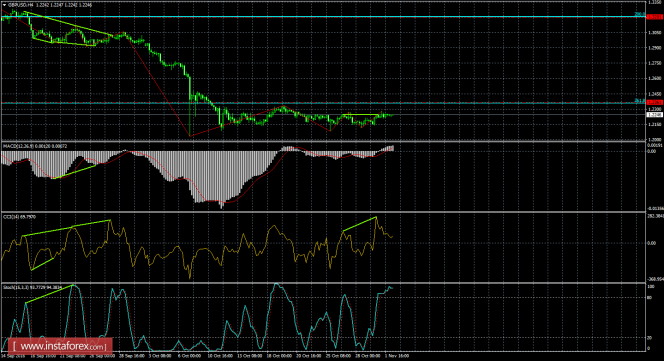
Task: Select green divergence line on MACD histogram
Action: (75, 172)
